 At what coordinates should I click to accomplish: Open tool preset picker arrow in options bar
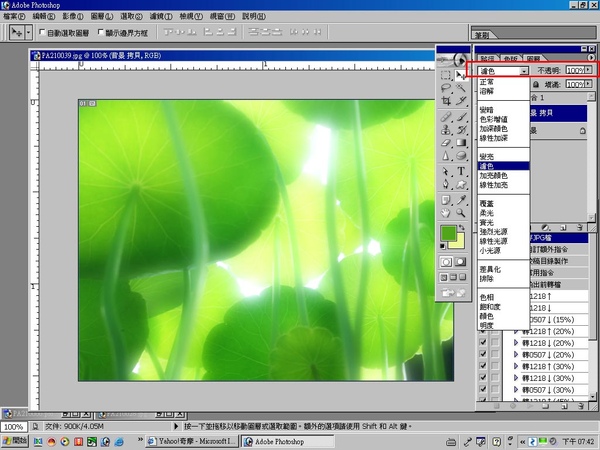[x=29, y=33]
